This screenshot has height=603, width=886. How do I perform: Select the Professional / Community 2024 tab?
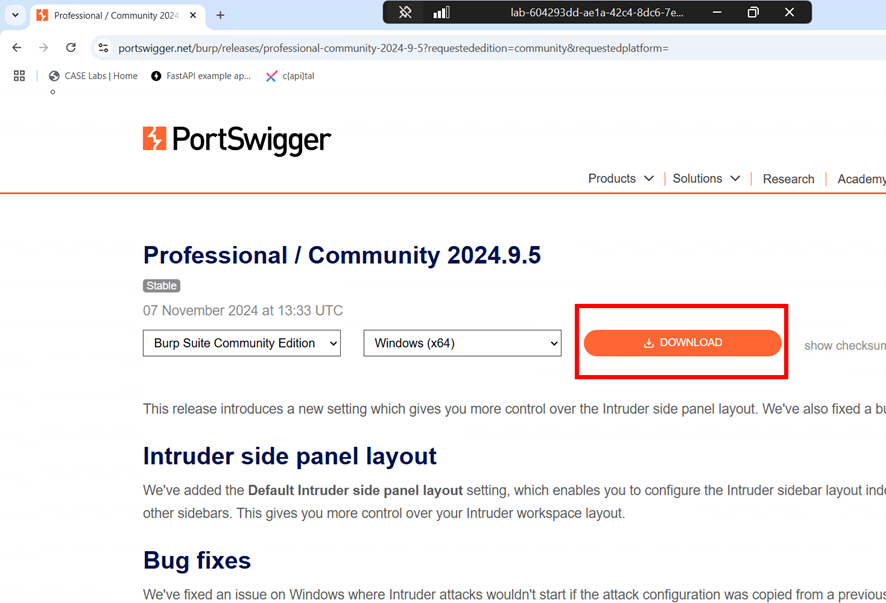(116, 15)
